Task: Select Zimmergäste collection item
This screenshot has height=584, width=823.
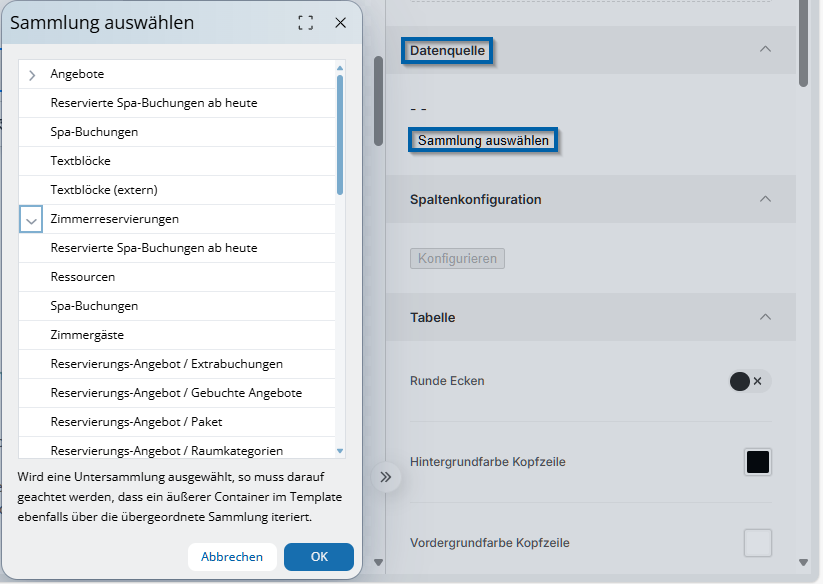Action: [x=87, y=335]
